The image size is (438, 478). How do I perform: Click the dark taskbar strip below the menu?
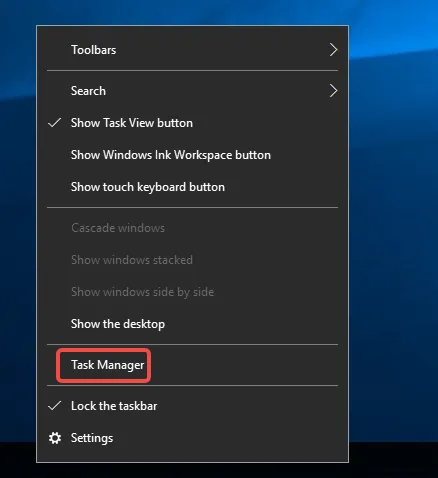[x=393, y=460]
